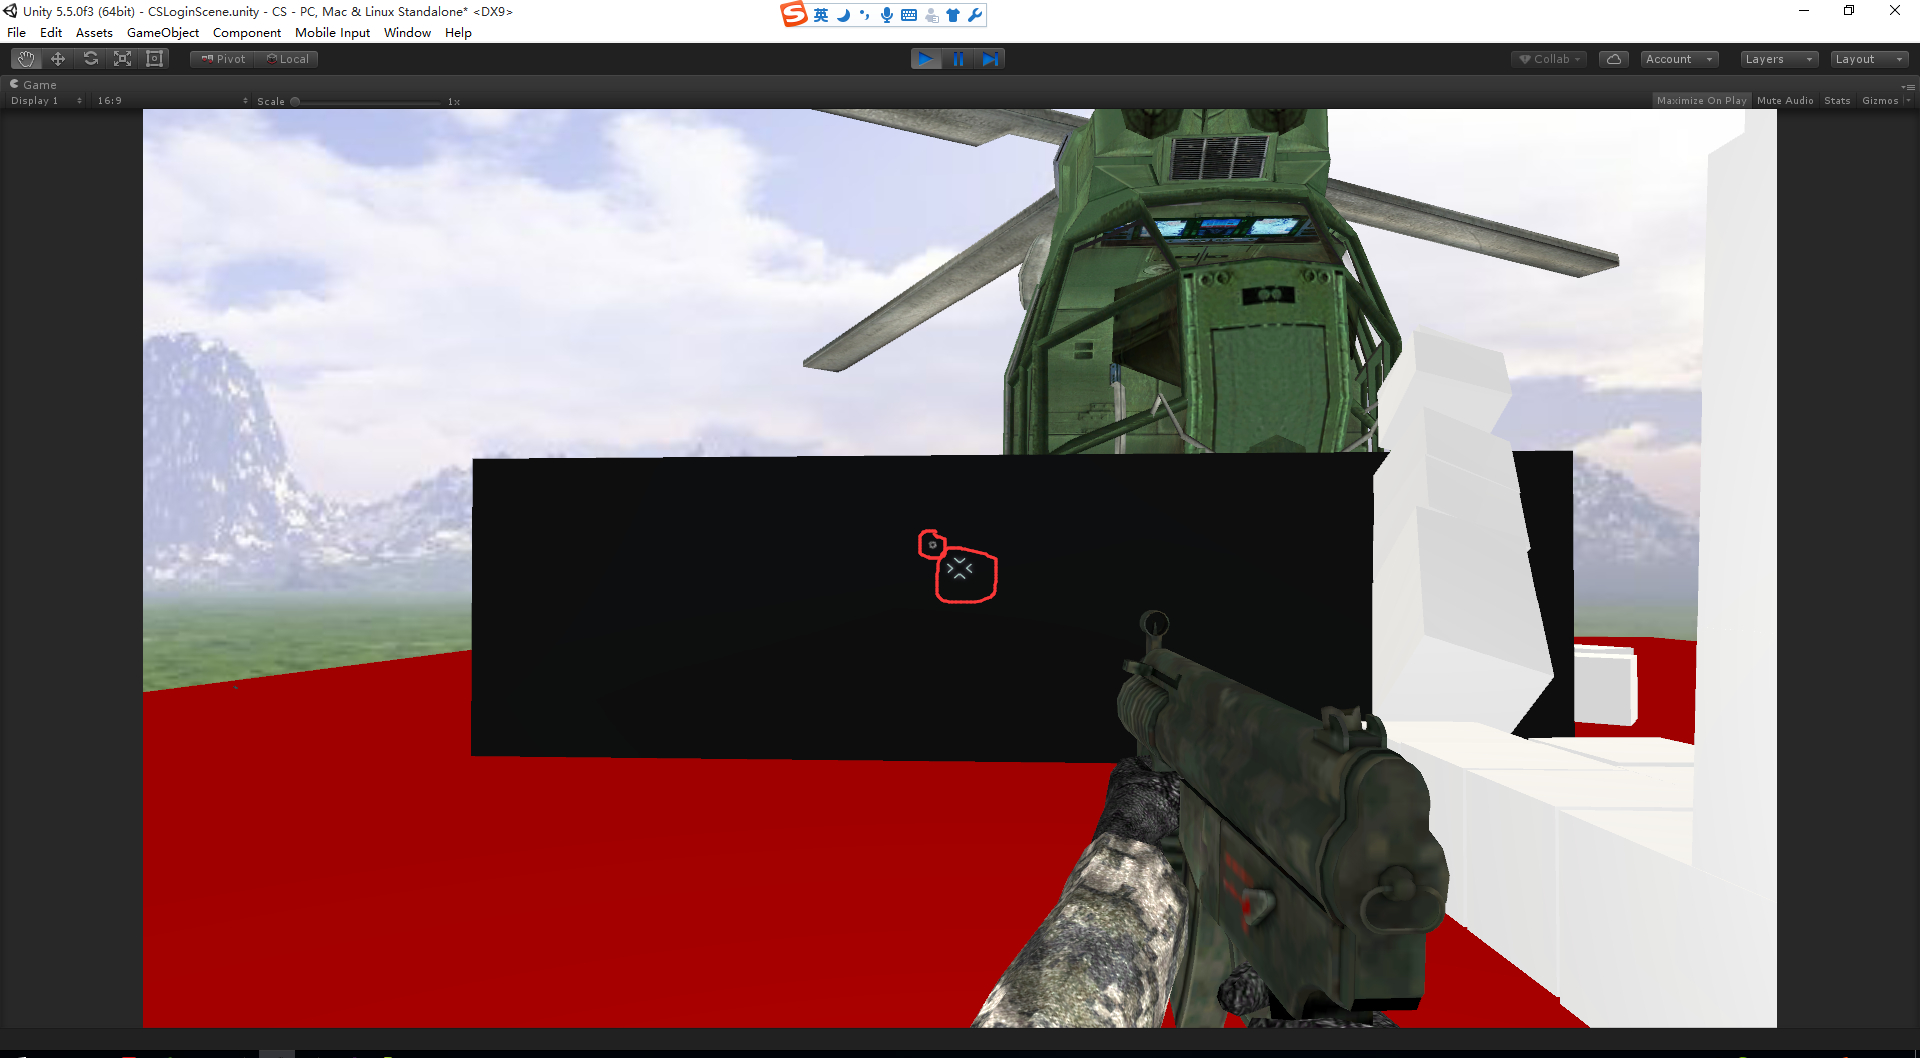Image resolution: width=1920 pixels, height=1058 pixels.
Task: Open the Sogou wrench settings icon
Action: (975, 15)
